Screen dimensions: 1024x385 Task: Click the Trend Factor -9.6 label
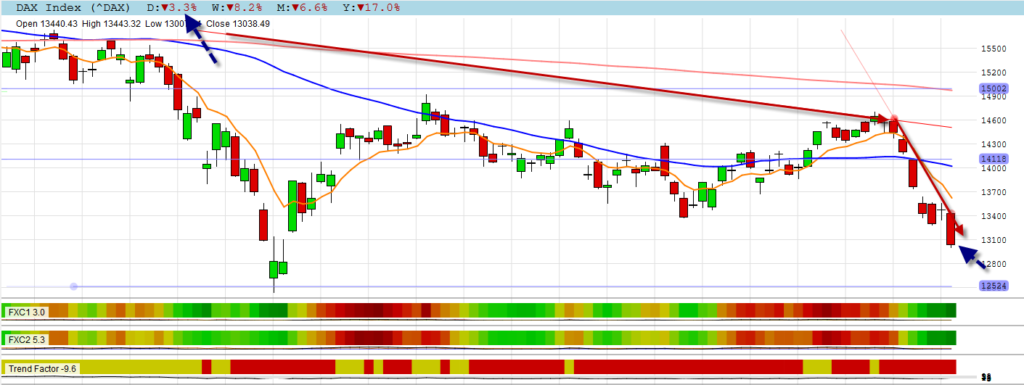click(x=42, y=368)
